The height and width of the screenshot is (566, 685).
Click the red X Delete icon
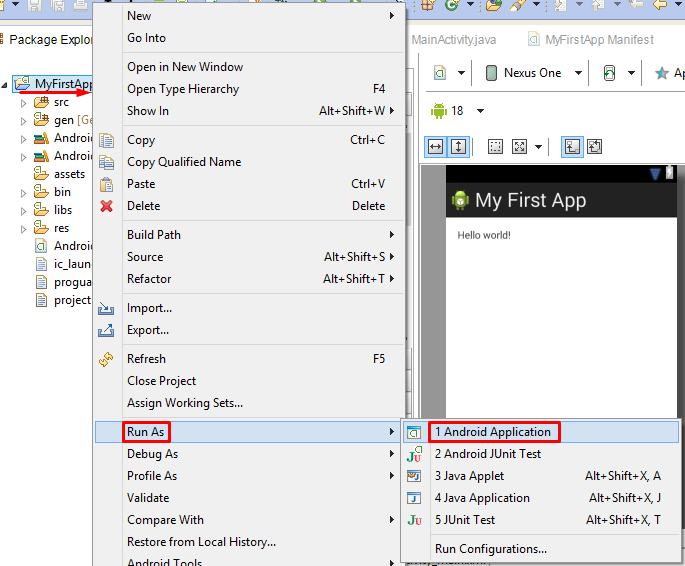click(106, 206)
